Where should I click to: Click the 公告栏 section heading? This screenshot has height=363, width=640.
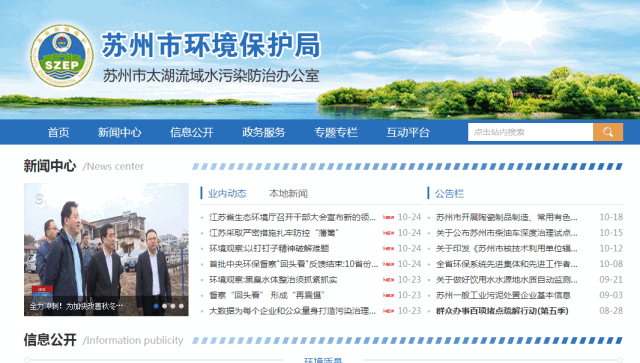pyautogui.click(x=449, y=194)
